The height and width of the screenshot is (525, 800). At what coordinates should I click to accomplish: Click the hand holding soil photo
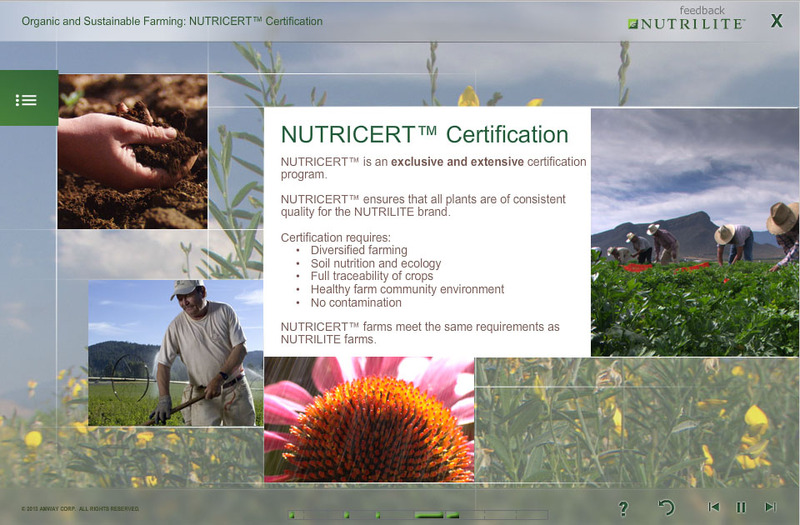point(132,152)
